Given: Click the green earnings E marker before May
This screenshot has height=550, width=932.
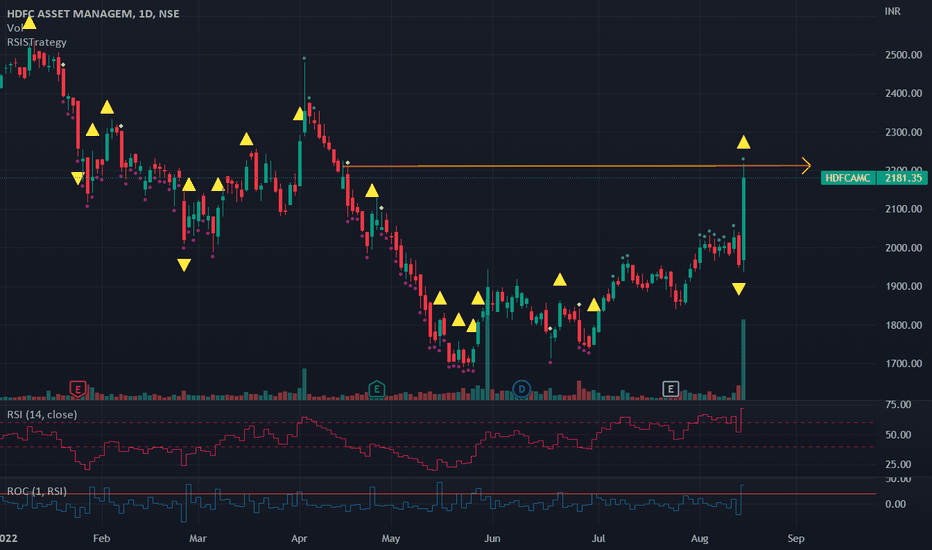Looking at the screenshot, I should 376,389.
